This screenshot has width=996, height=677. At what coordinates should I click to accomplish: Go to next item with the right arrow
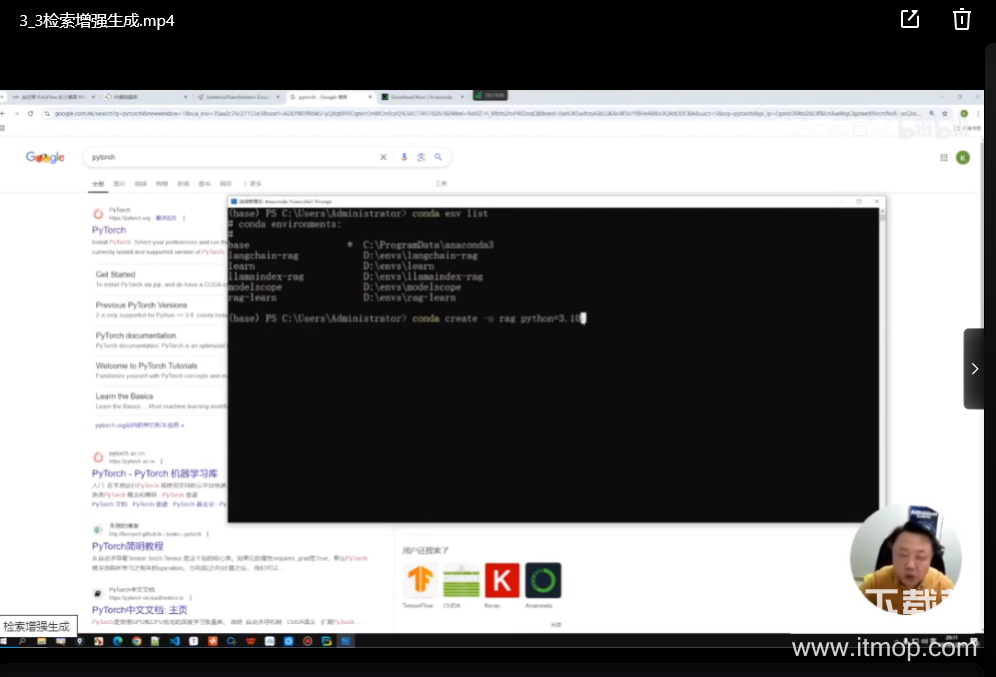click(x=974, y=368)
